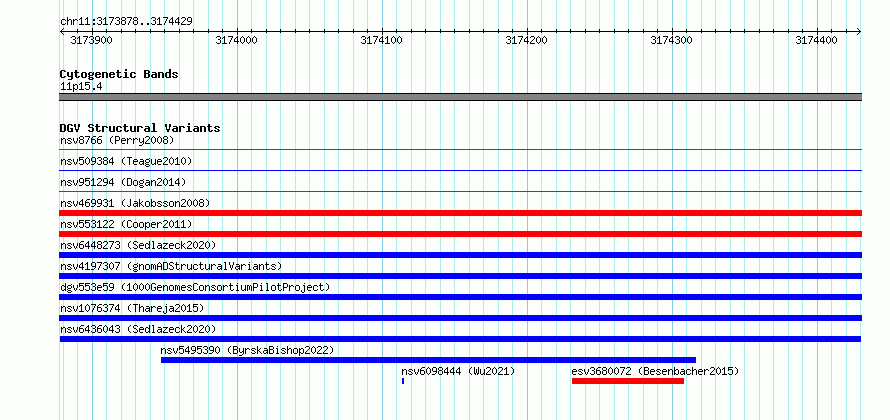The width and height of the screenshot is (890, 420).
Task: Click the nsv8766 (Perry2008) variant label
Action: click(117, 140)
